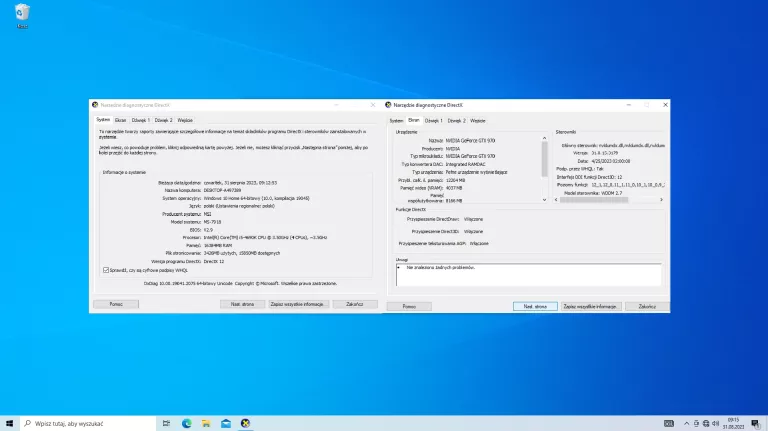This screenshot has width=768, height=431.
Task: Click Zapisz wszystkie informacje in the left window
Action: (x=298, y=304)
